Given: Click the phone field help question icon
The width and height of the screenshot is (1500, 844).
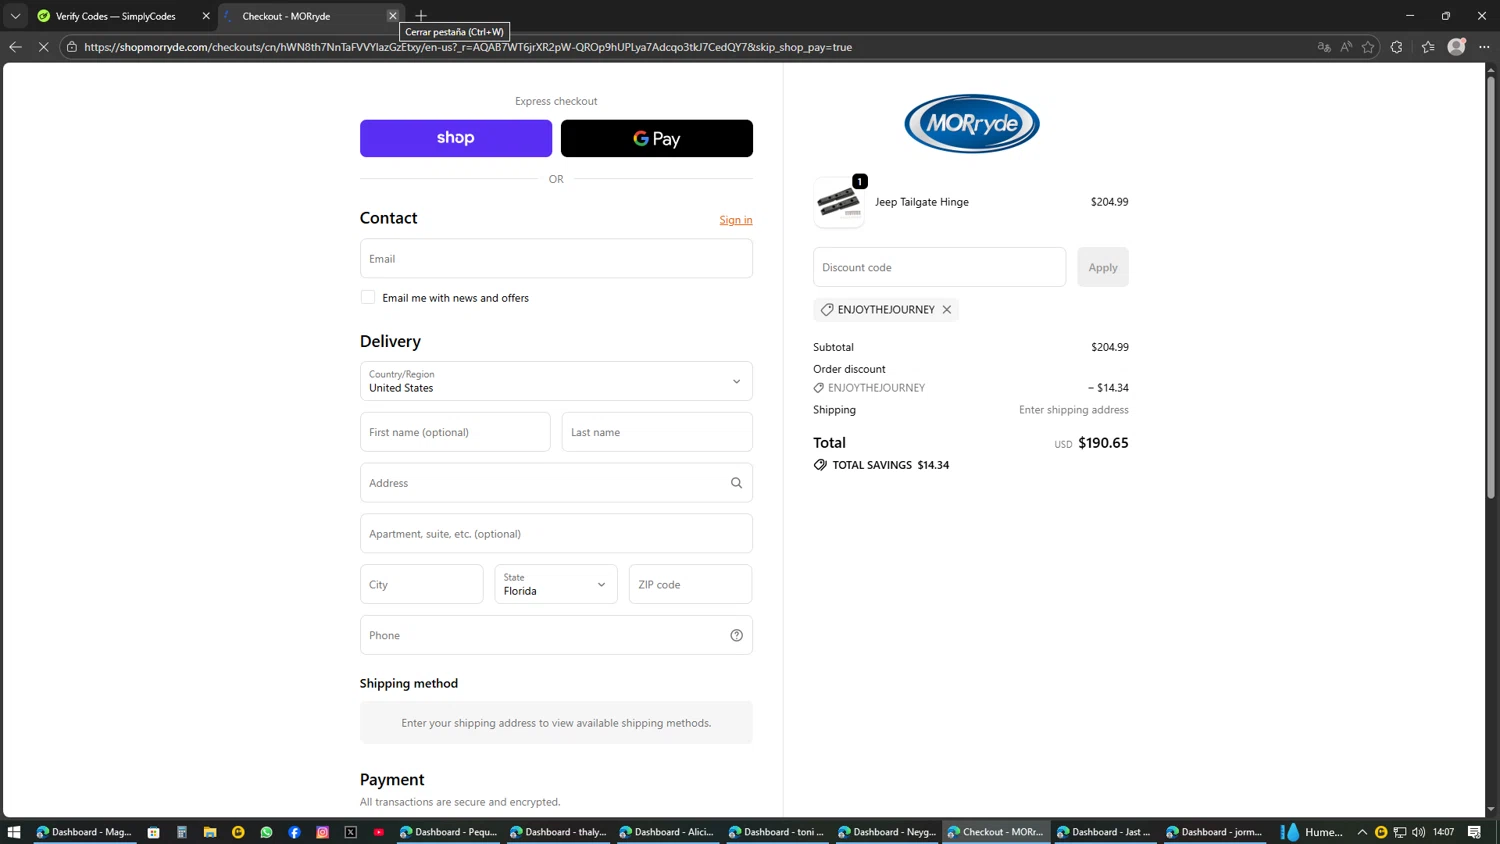Looking at the screenshot, I should (x=736, y=635).
